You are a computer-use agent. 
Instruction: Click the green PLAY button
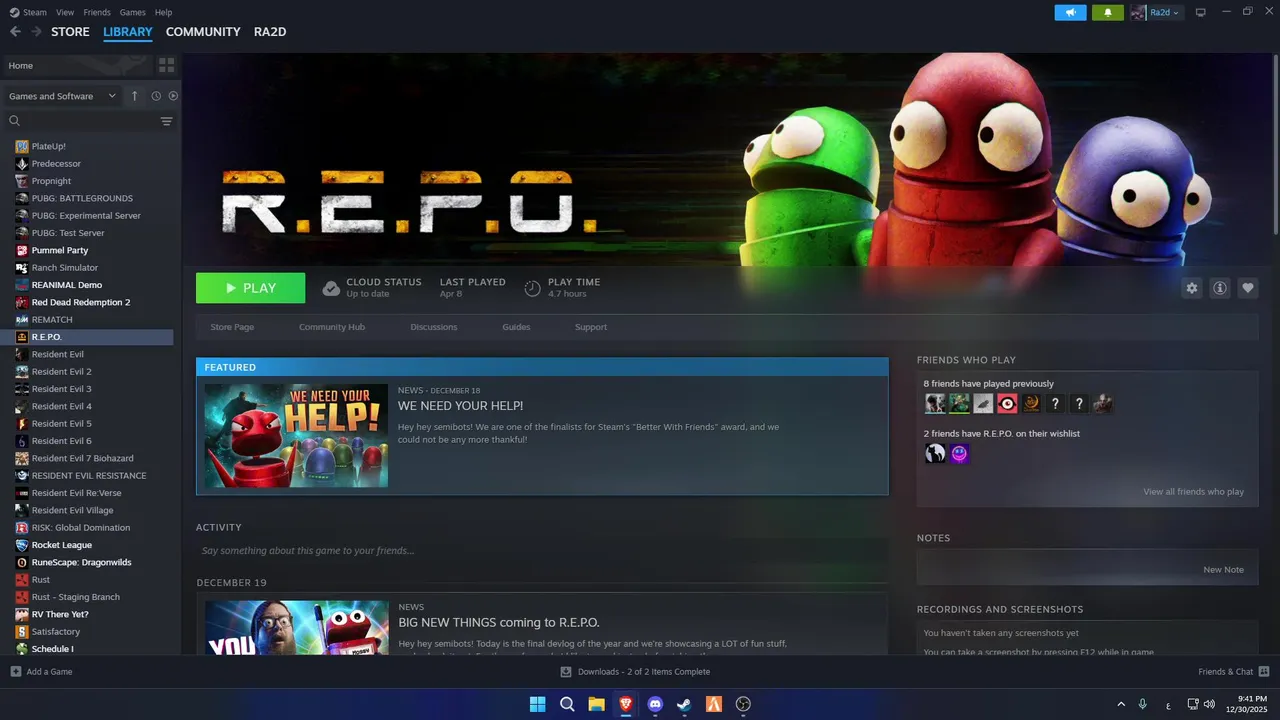(x=250, y=288)
